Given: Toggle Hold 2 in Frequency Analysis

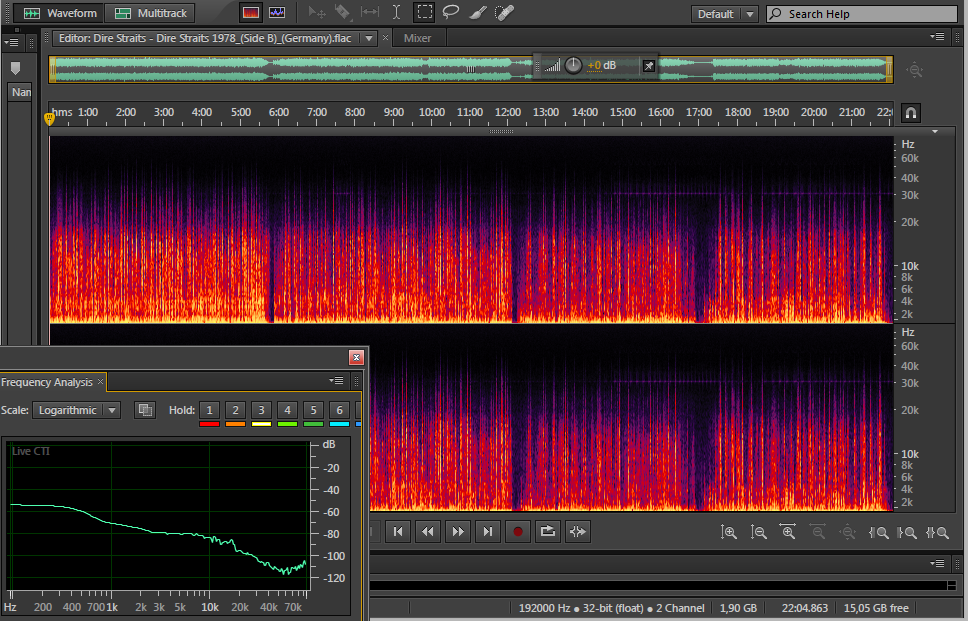Looking at the screenshot, I should 235,410.
